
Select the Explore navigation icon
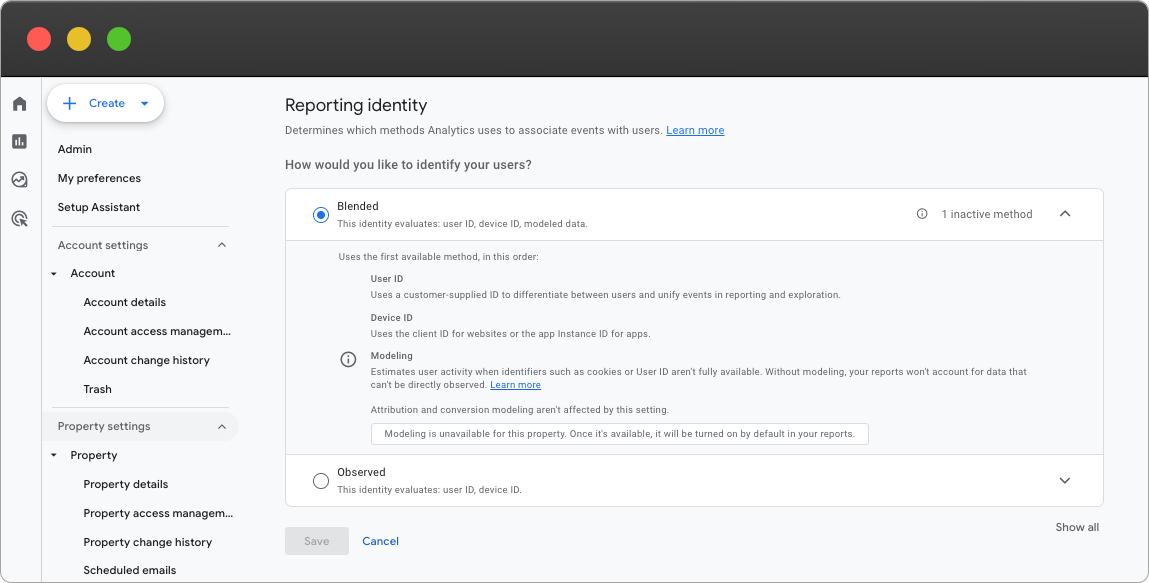pos(19,179)
